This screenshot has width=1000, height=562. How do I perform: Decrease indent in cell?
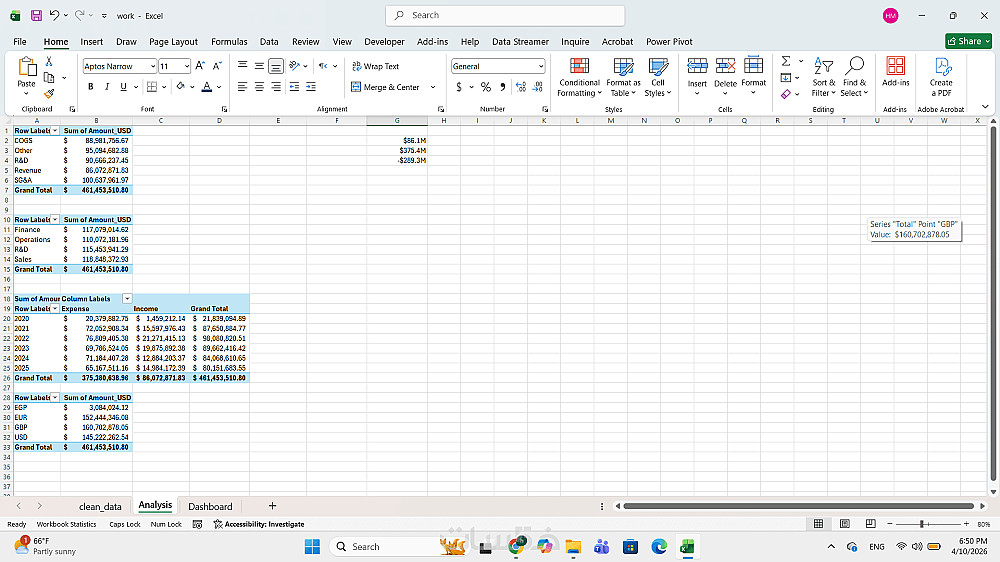(x=294, y=87)
